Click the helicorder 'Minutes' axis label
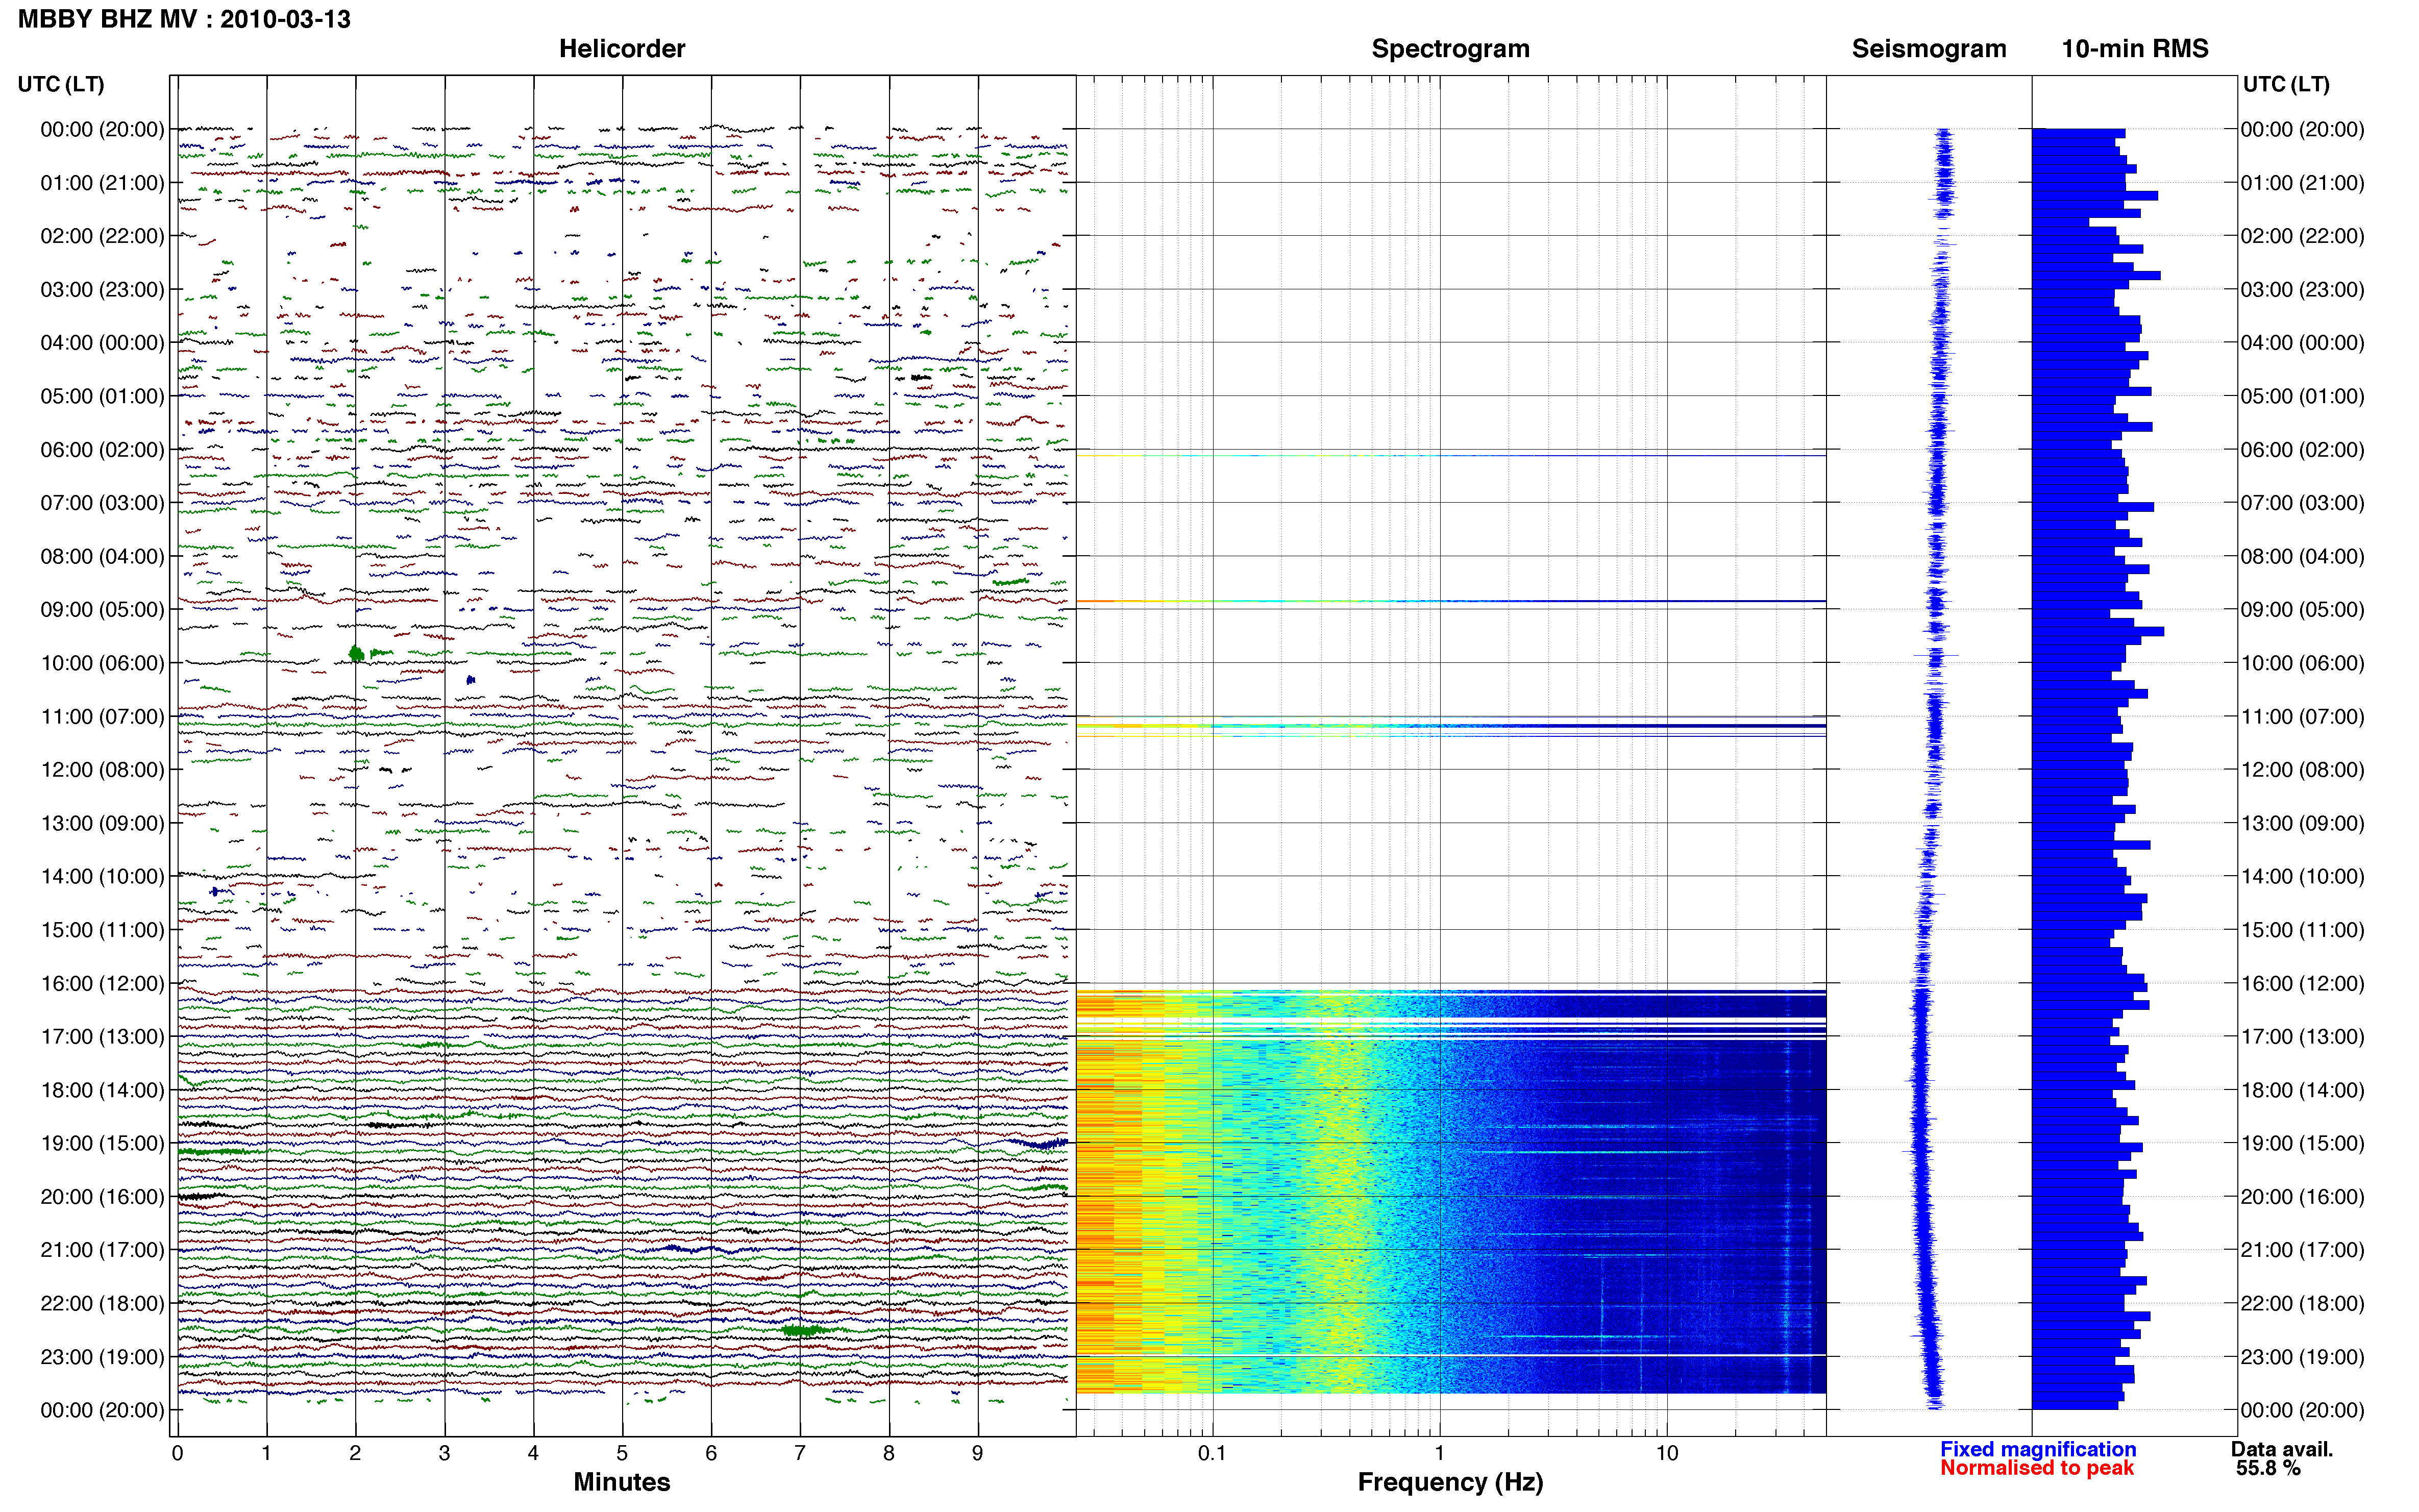The image size is (2419, 1512). click(x=622, y=1482)
